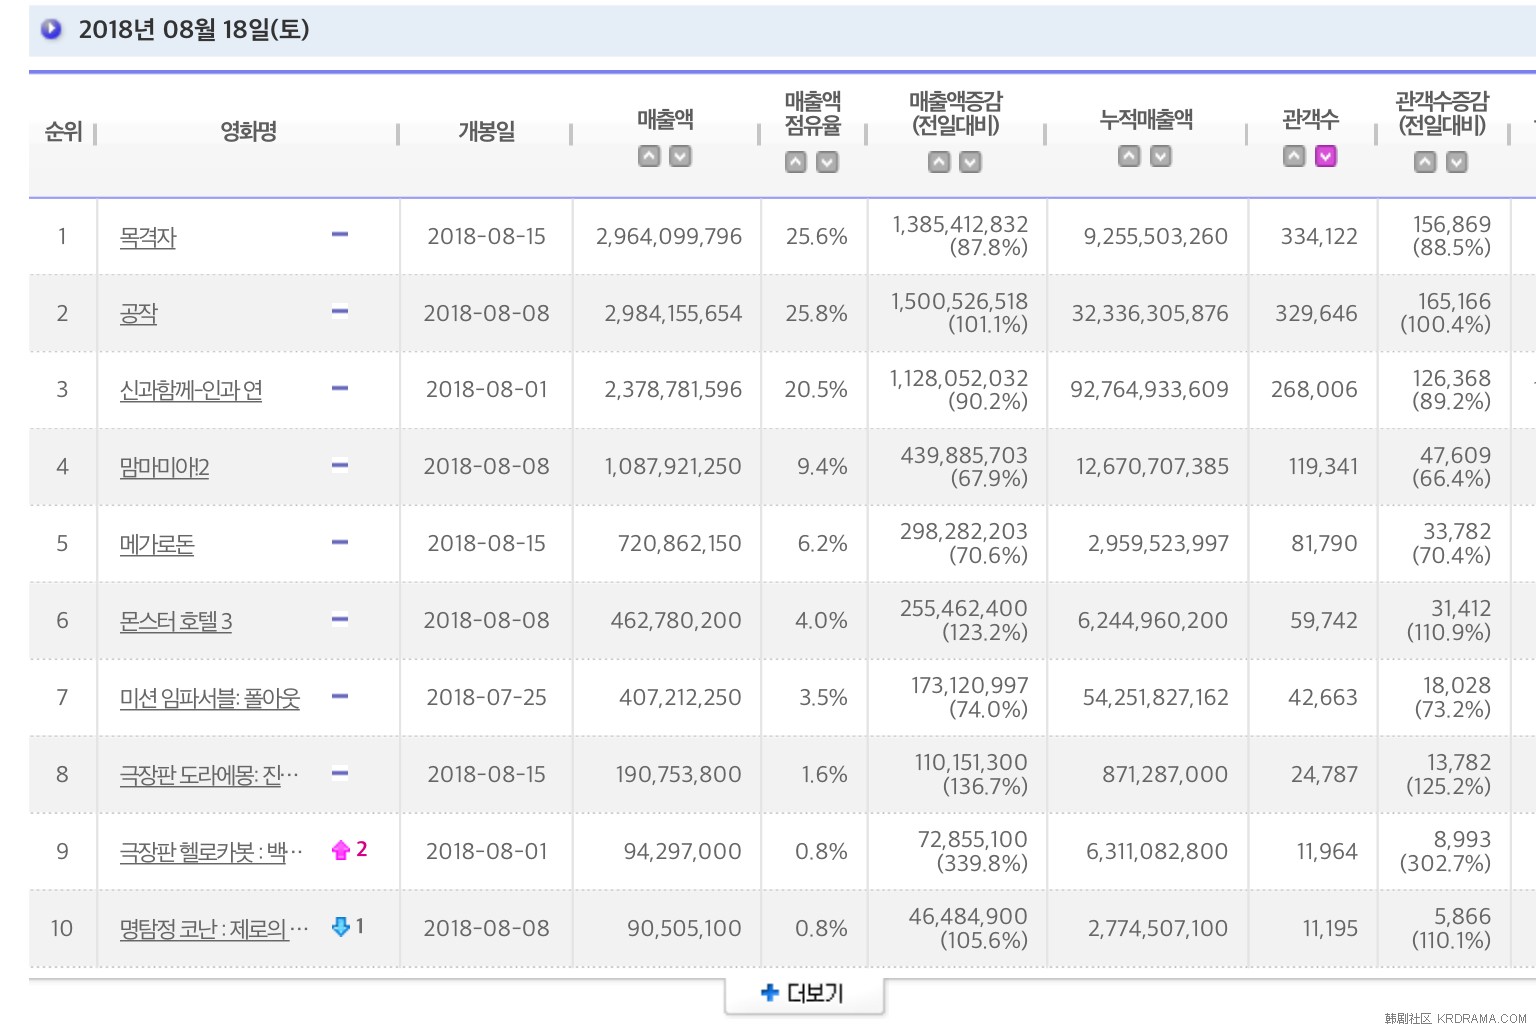Select 신과함께 cumulative revenue 92,764,933,609
1536x1029 pixels.
pyautogui.click(x=1149, y=390)
